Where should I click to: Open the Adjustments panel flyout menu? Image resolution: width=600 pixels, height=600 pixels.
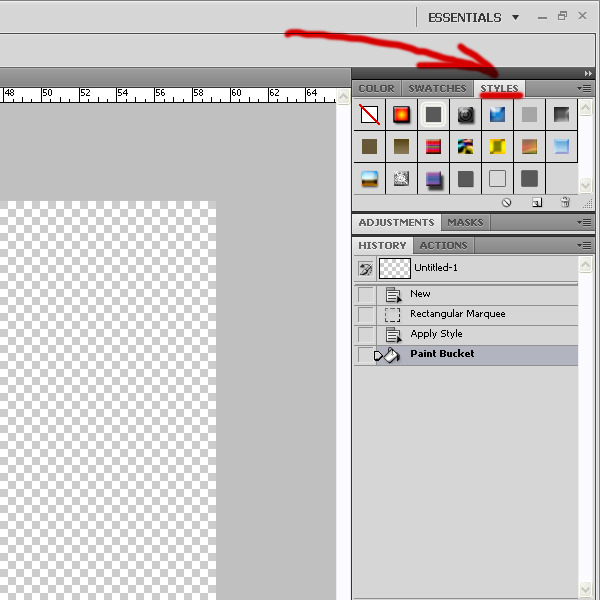pos(584,222)
